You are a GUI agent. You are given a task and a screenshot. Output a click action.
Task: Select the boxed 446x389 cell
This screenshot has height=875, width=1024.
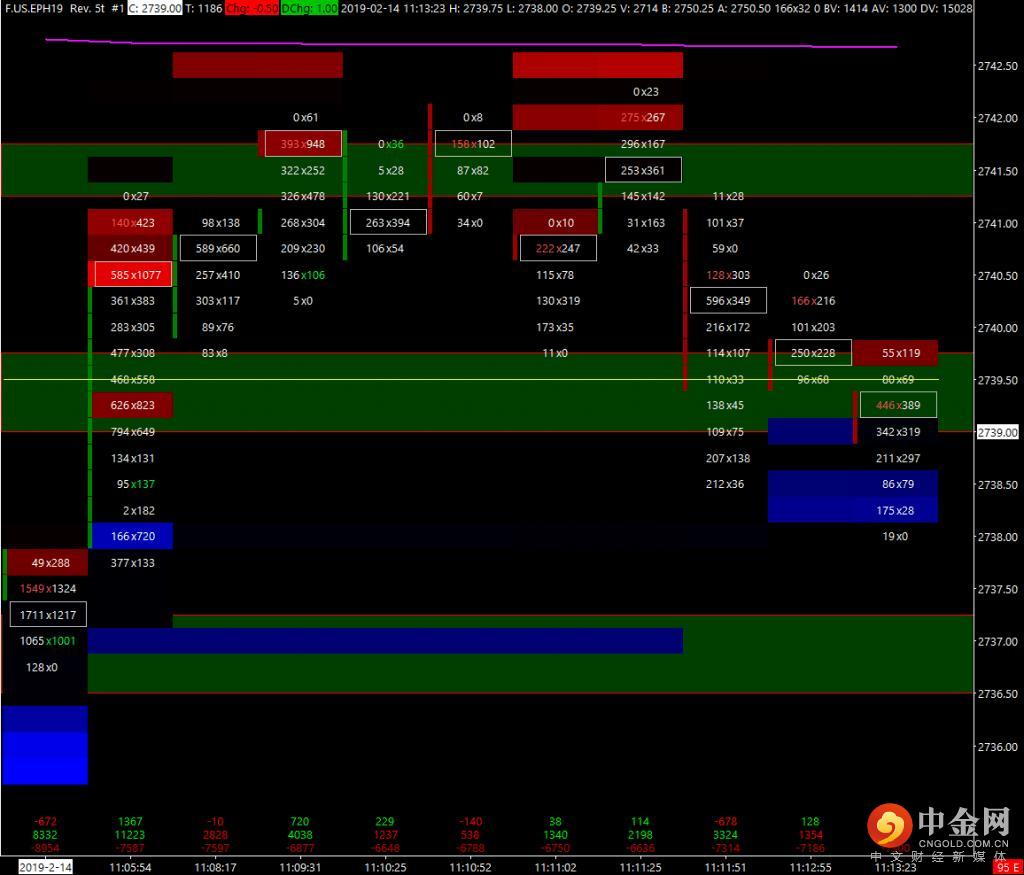click(x=898, y=405)
